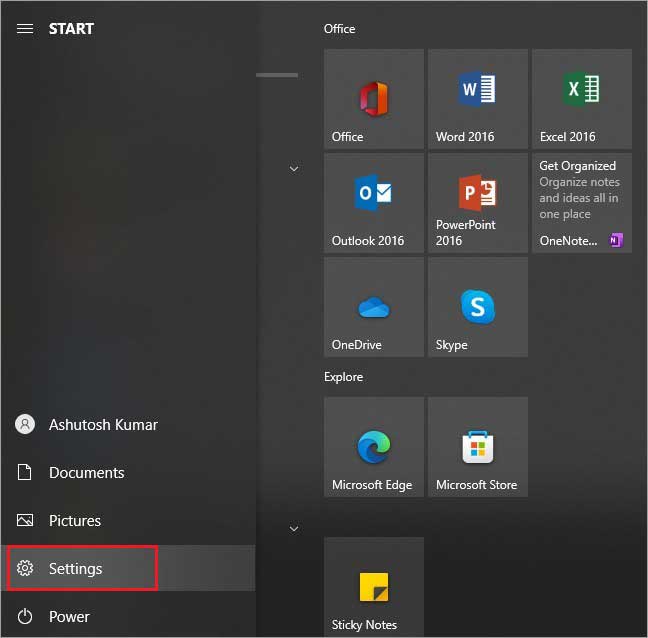Open PowerPoint 2016 tile
Screen dimensions: 648x638
(x=478, y=203)
